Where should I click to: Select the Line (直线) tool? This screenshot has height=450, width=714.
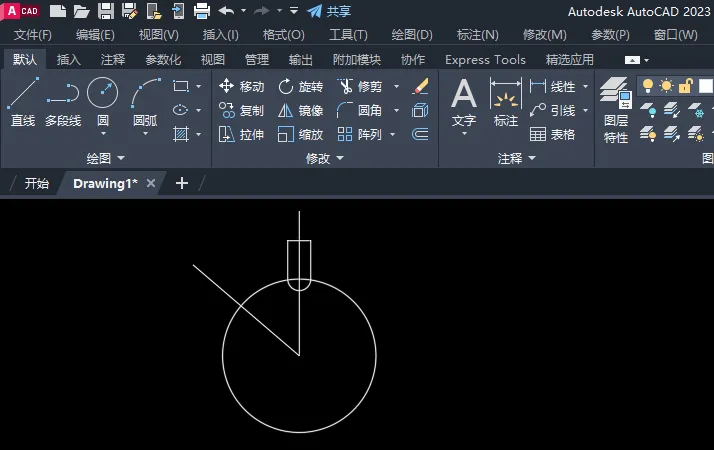23,102
